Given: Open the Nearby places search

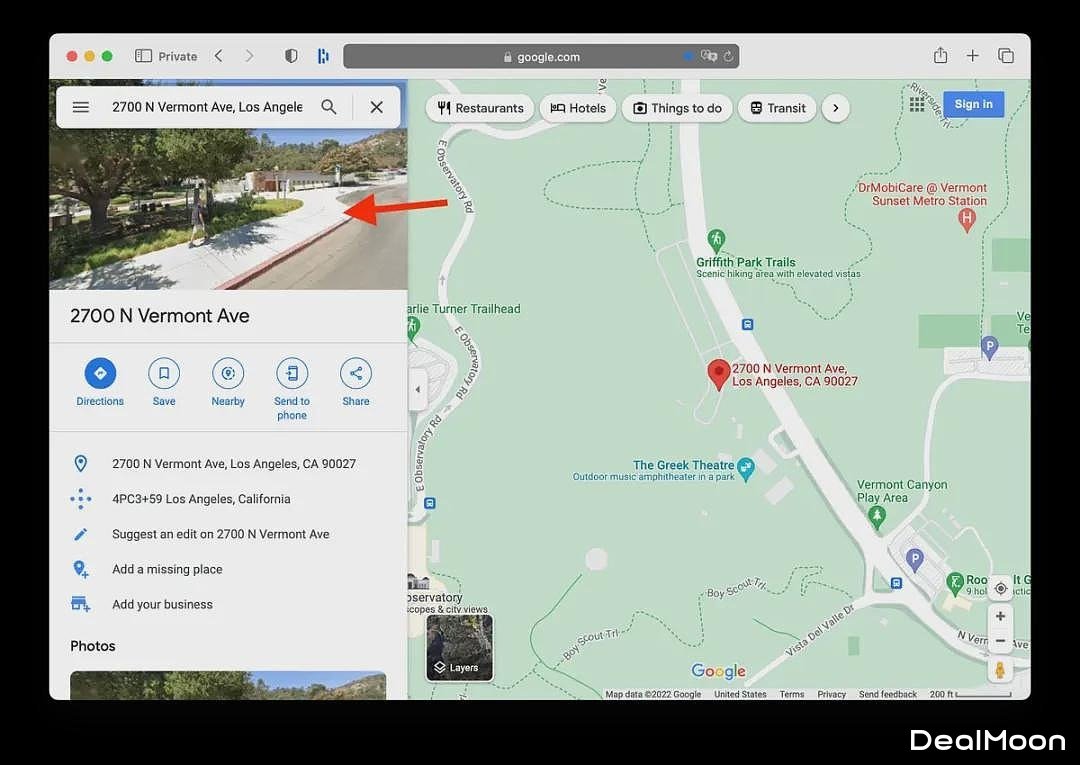Looking at the screenshot, I should [228, 374].
